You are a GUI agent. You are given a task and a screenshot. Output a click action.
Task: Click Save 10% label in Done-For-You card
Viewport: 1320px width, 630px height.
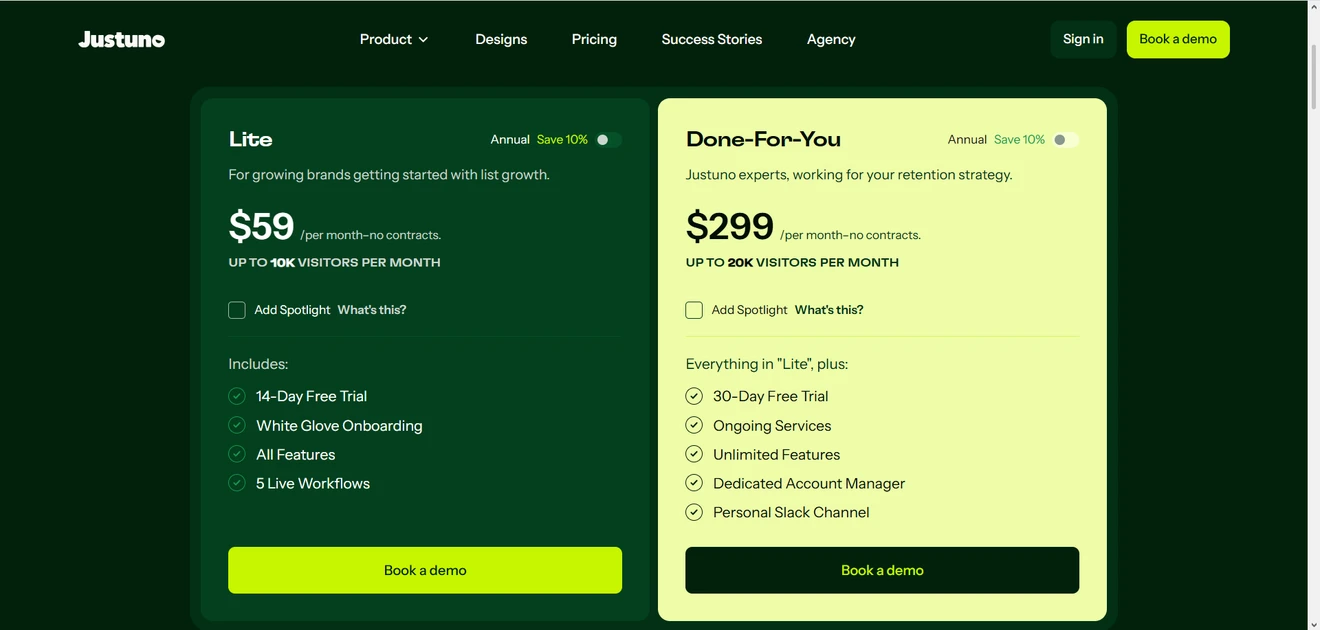click(x=1019, y=140)
